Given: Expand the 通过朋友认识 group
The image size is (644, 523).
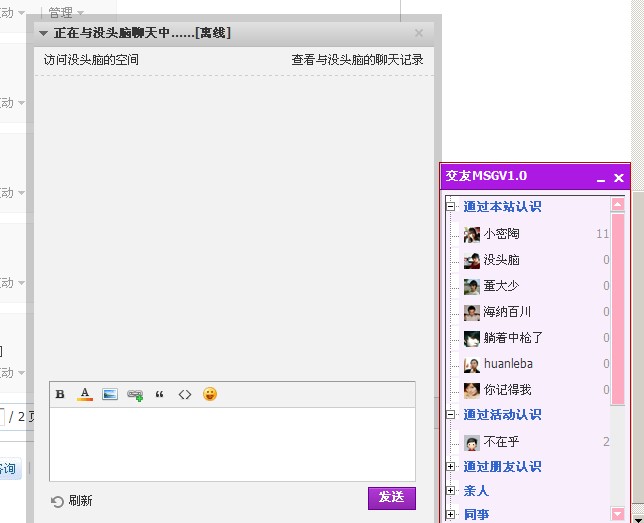Looking at the screenshot, I should [x=451, y=466].
